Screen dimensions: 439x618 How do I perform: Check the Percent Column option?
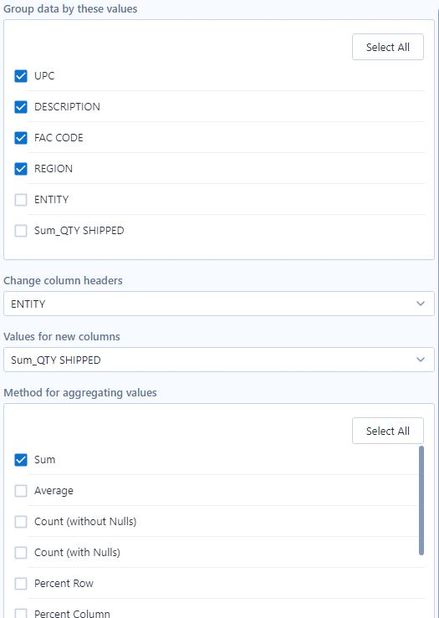click(21, 613)
